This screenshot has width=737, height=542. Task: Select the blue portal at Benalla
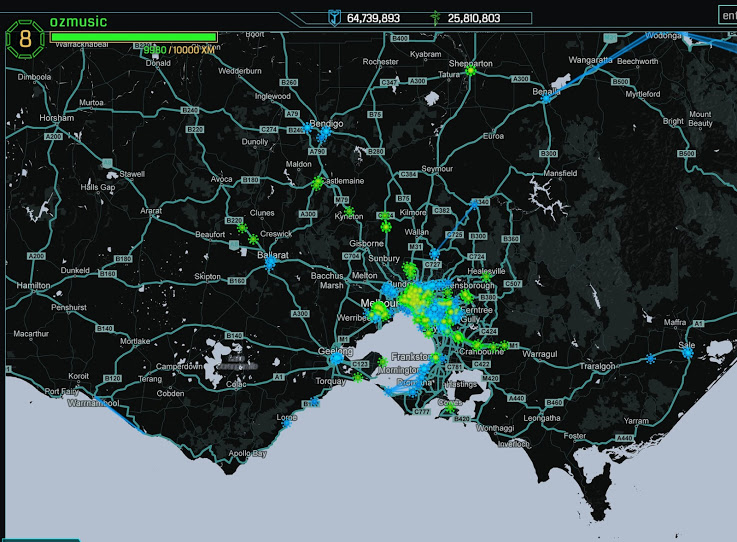coord(546,99)
